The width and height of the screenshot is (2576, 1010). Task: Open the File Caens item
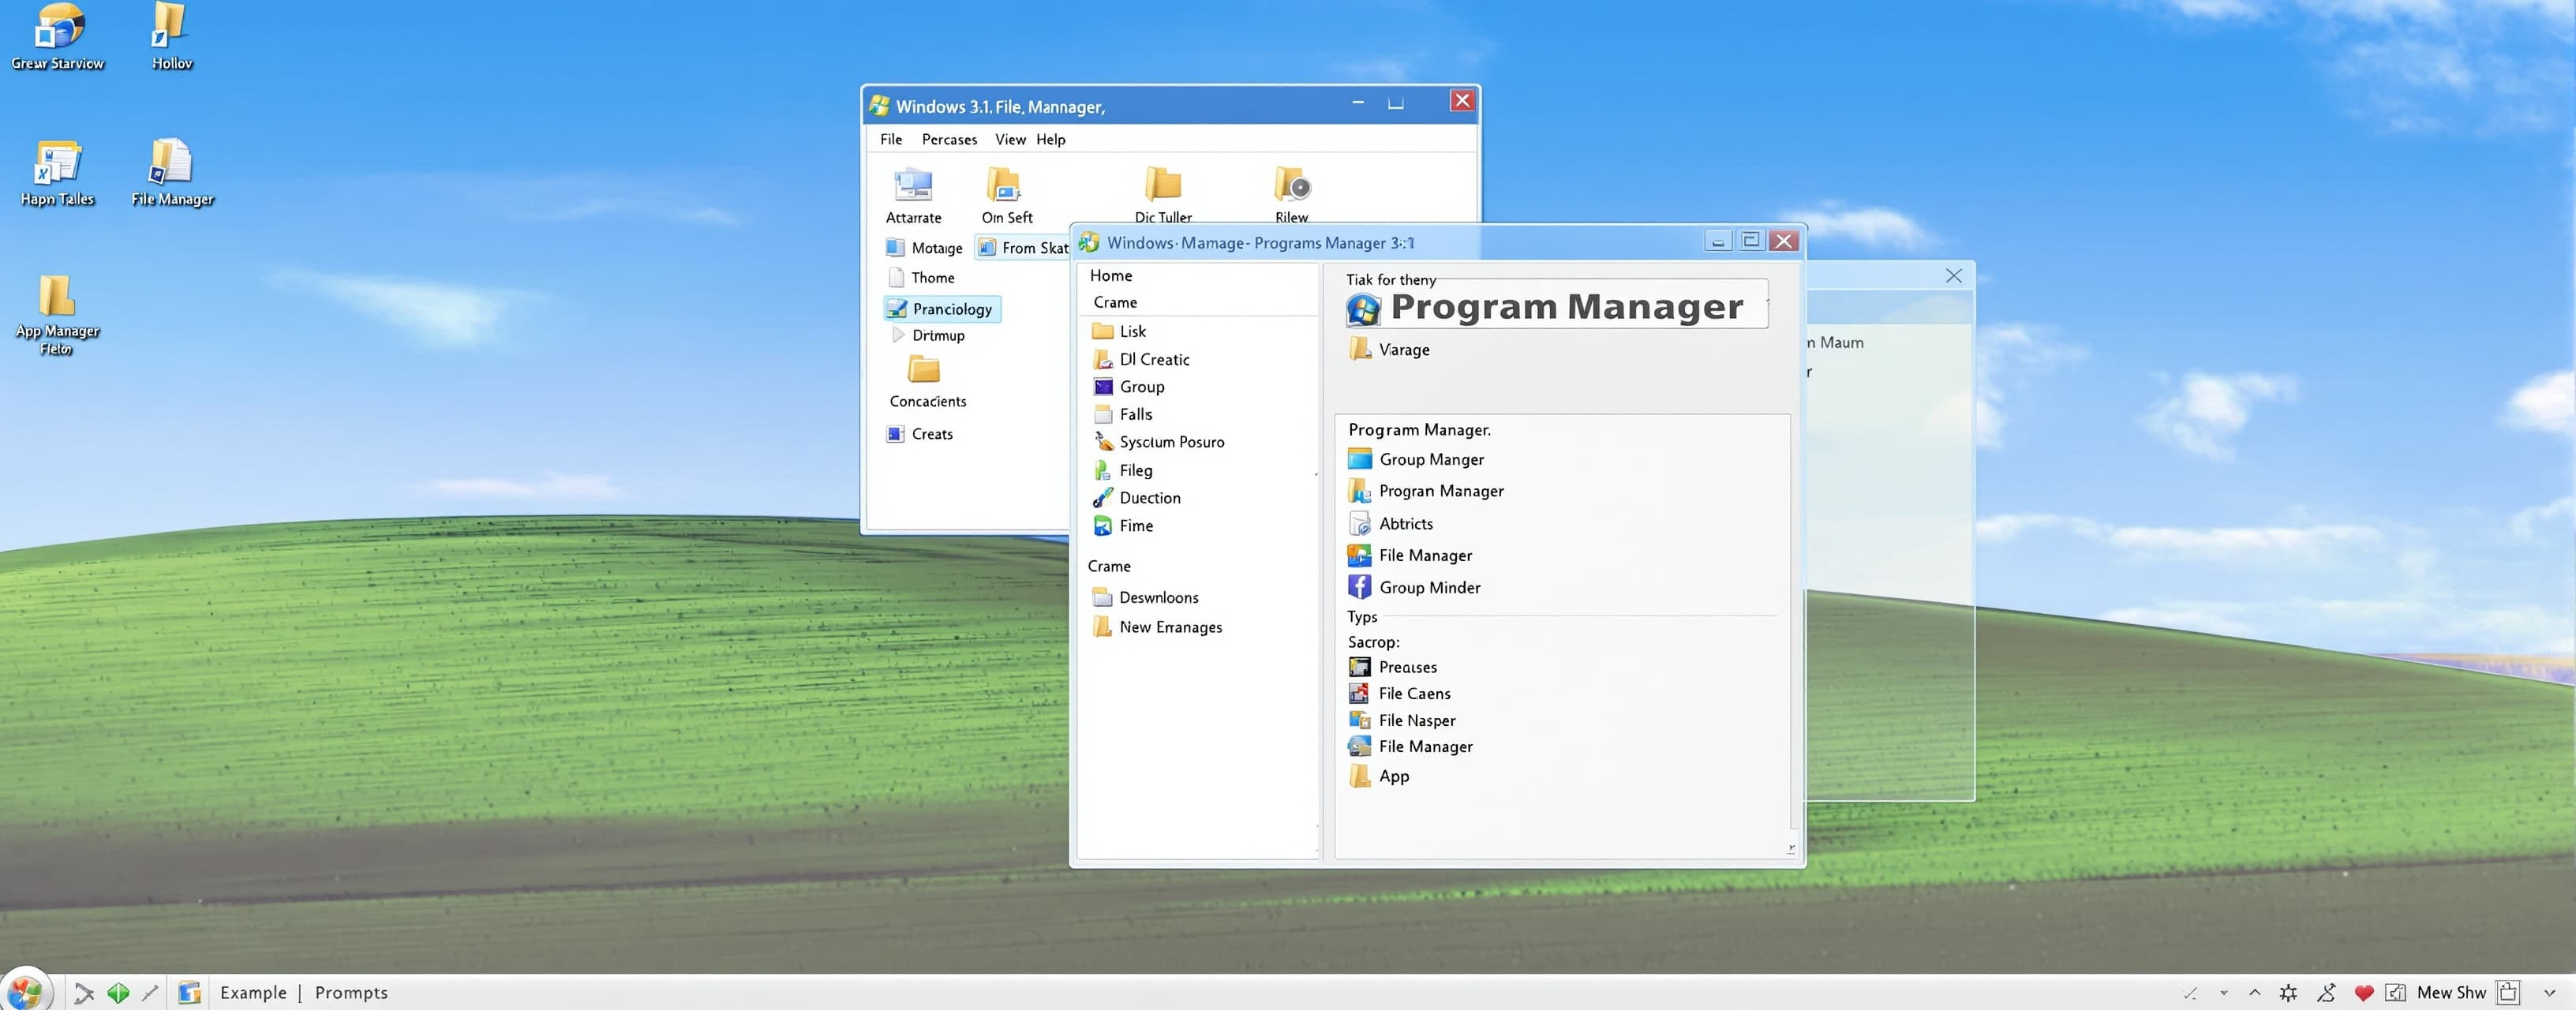pos(1399,693)
